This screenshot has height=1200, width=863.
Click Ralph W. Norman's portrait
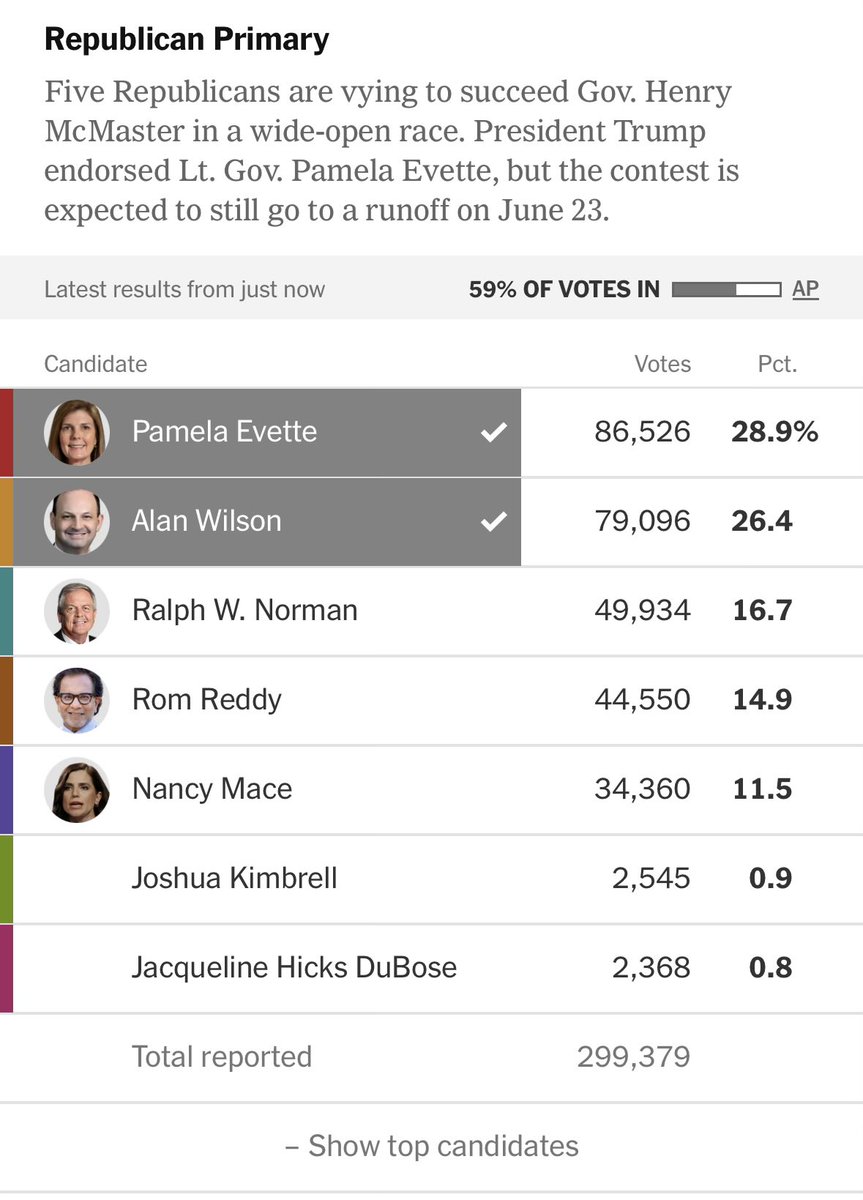tap(76, 611)
